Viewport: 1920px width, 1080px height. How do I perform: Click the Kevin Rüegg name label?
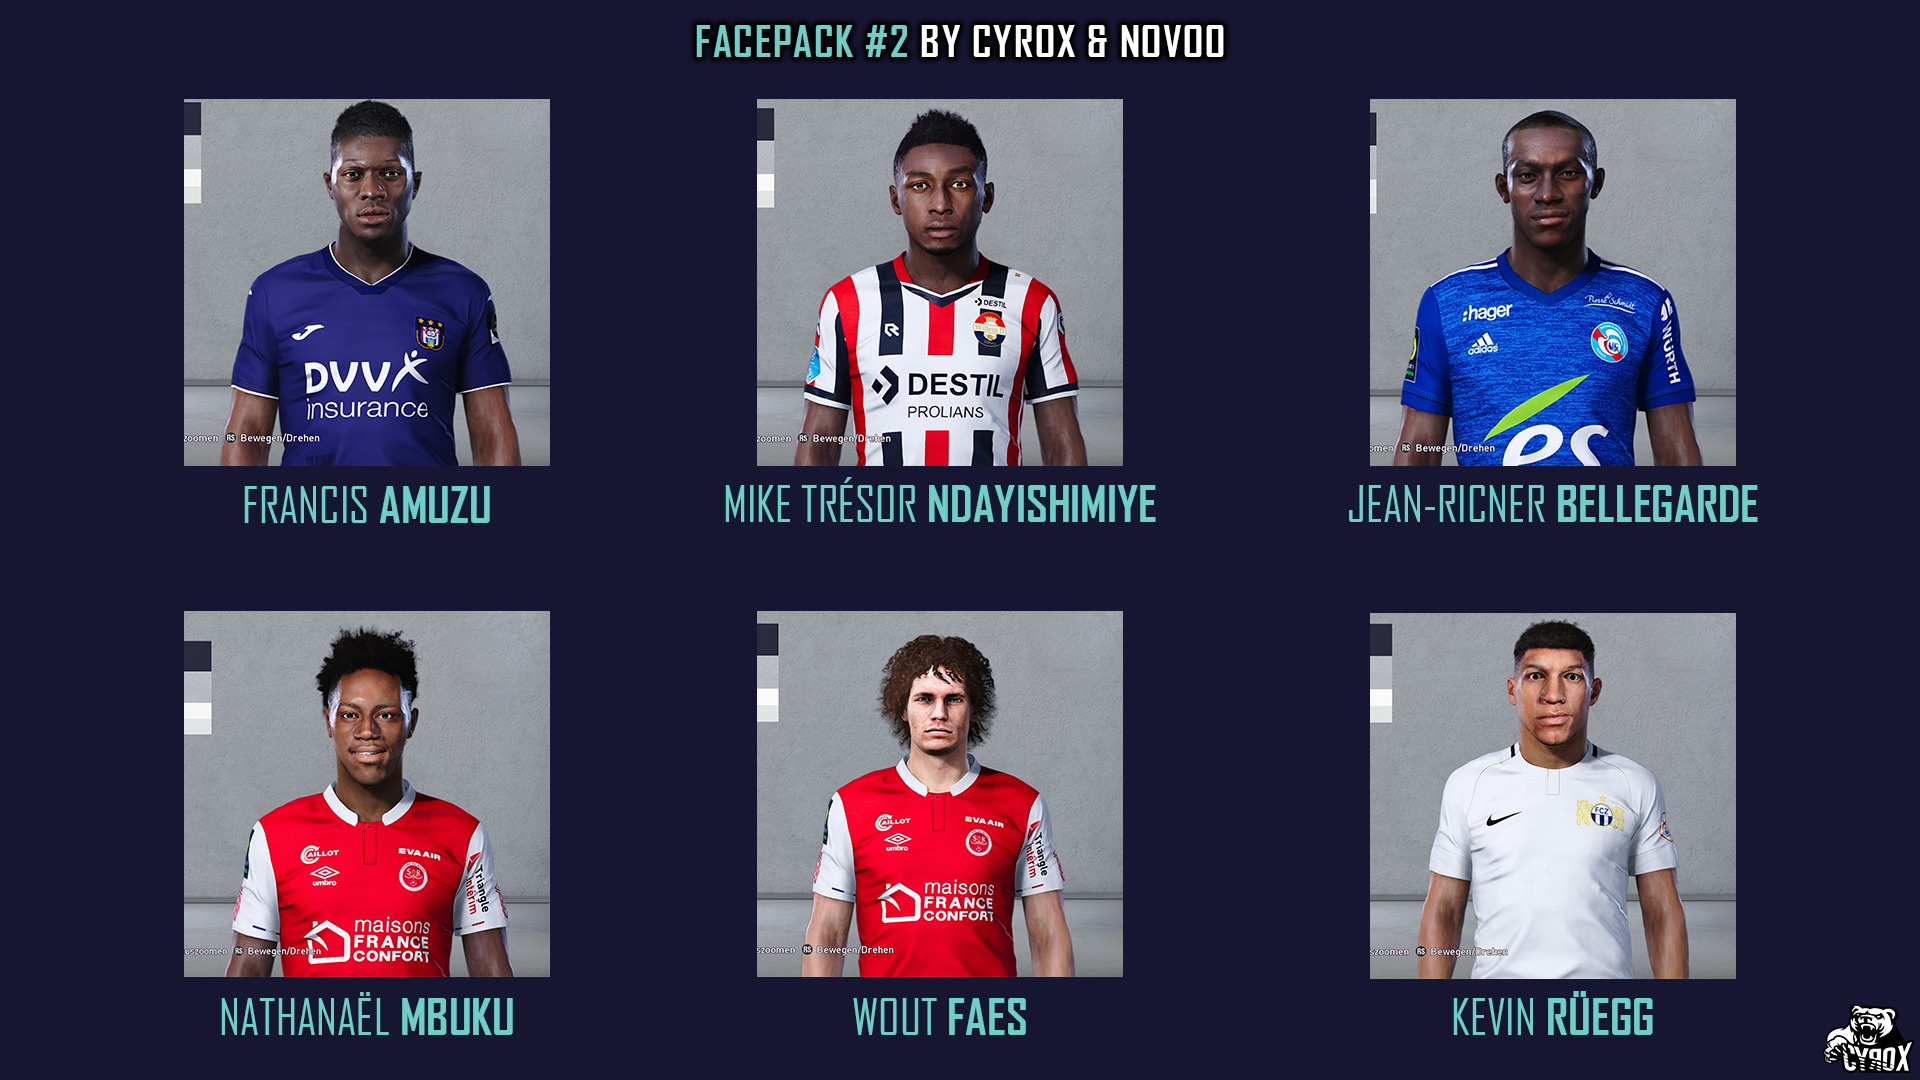tap(1553, 1018)
